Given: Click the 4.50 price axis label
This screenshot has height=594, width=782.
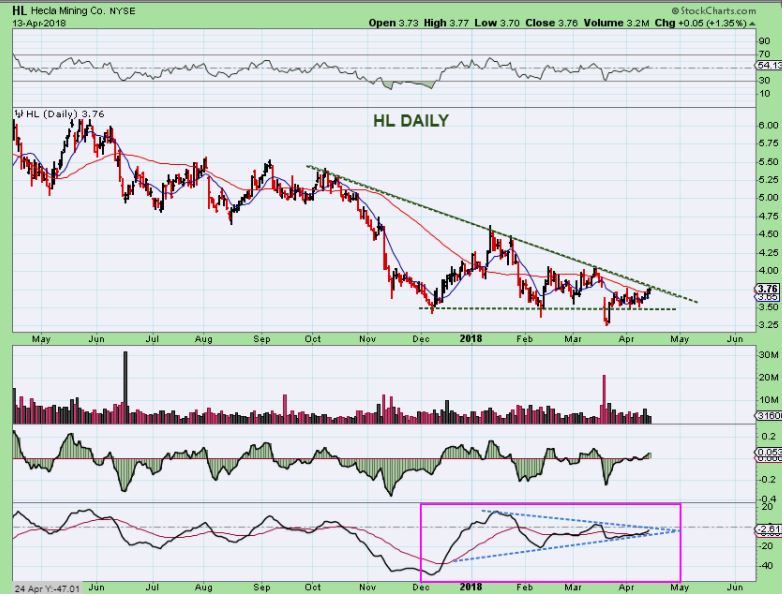Looking at the screenshot, I should click(769, 234).
